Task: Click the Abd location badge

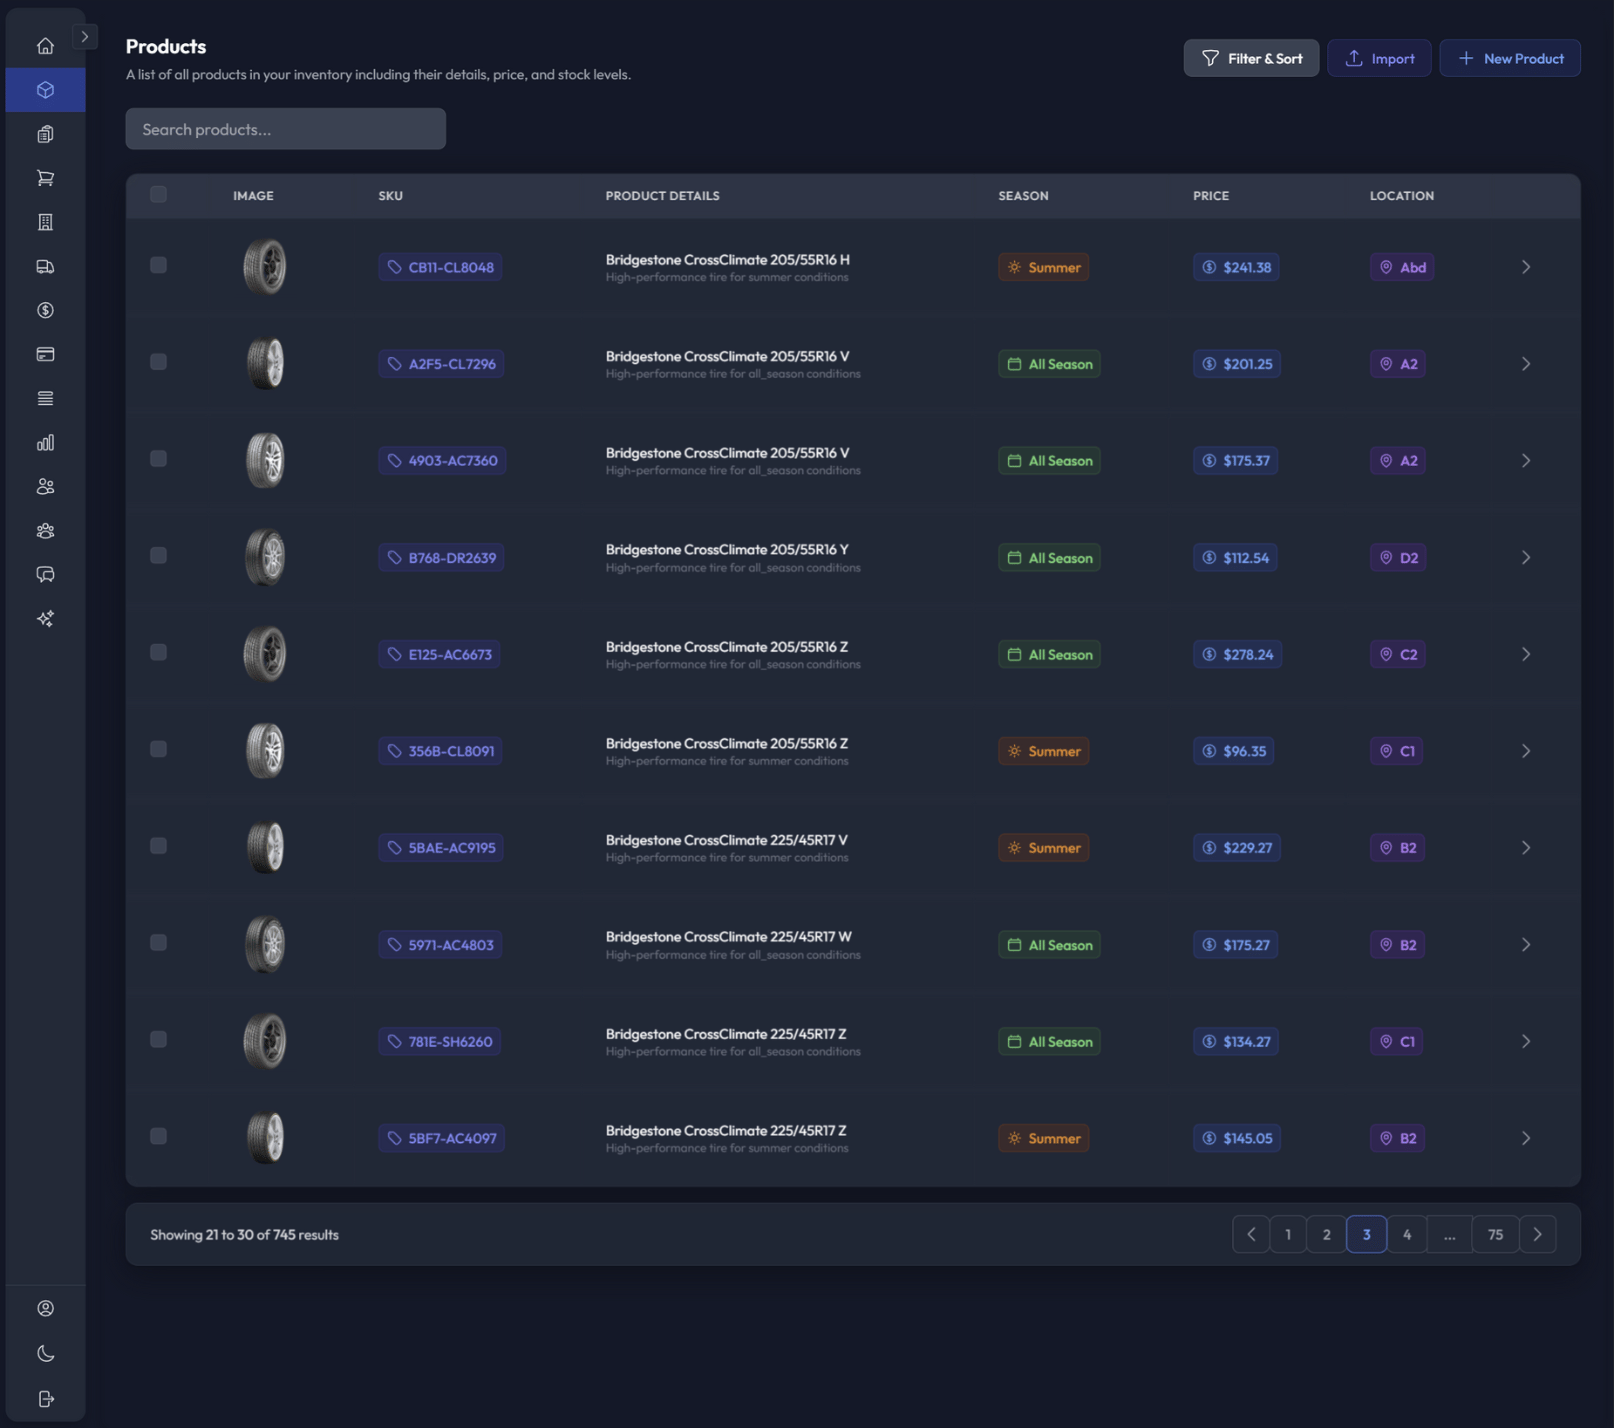Action: (x=1402, y=267)
